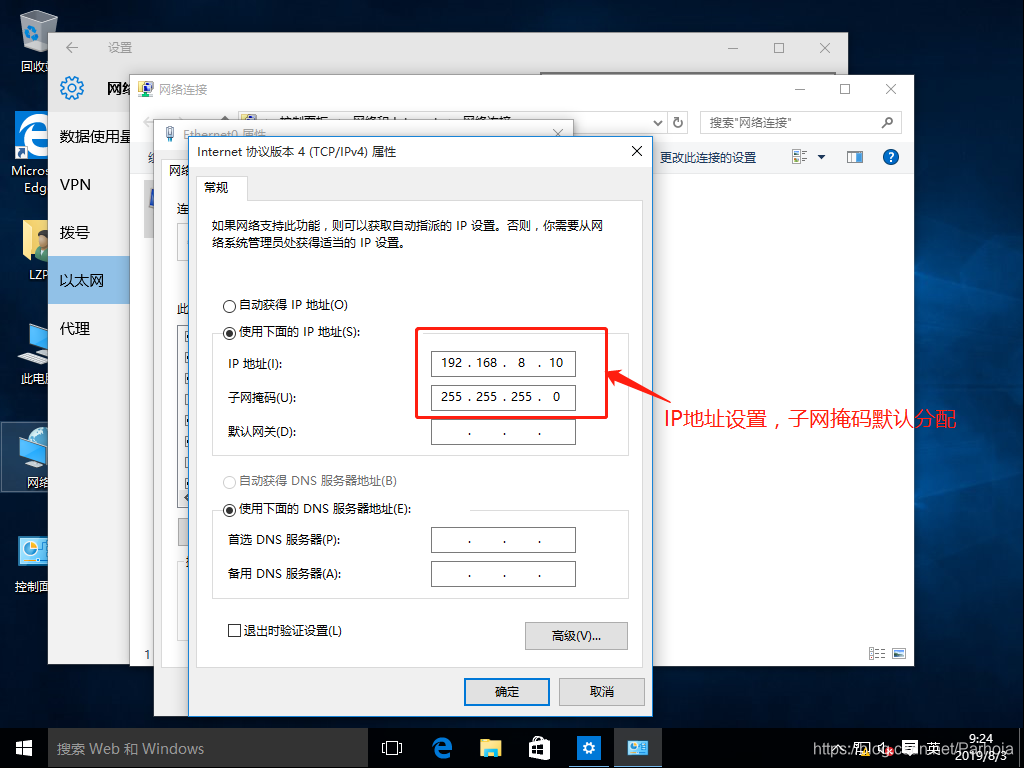
Task: Click '更改此连接的设置' toolbar command
Action: (x=708, y=157)
